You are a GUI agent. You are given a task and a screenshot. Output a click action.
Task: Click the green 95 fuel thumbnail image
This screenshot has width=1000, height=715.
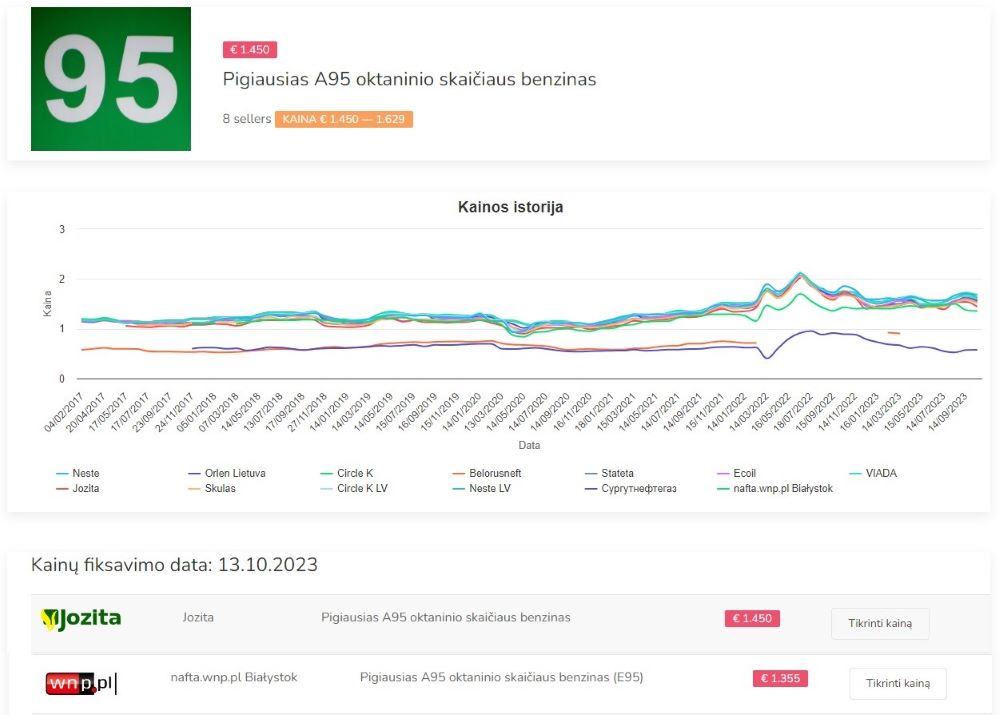click(111, 79)
